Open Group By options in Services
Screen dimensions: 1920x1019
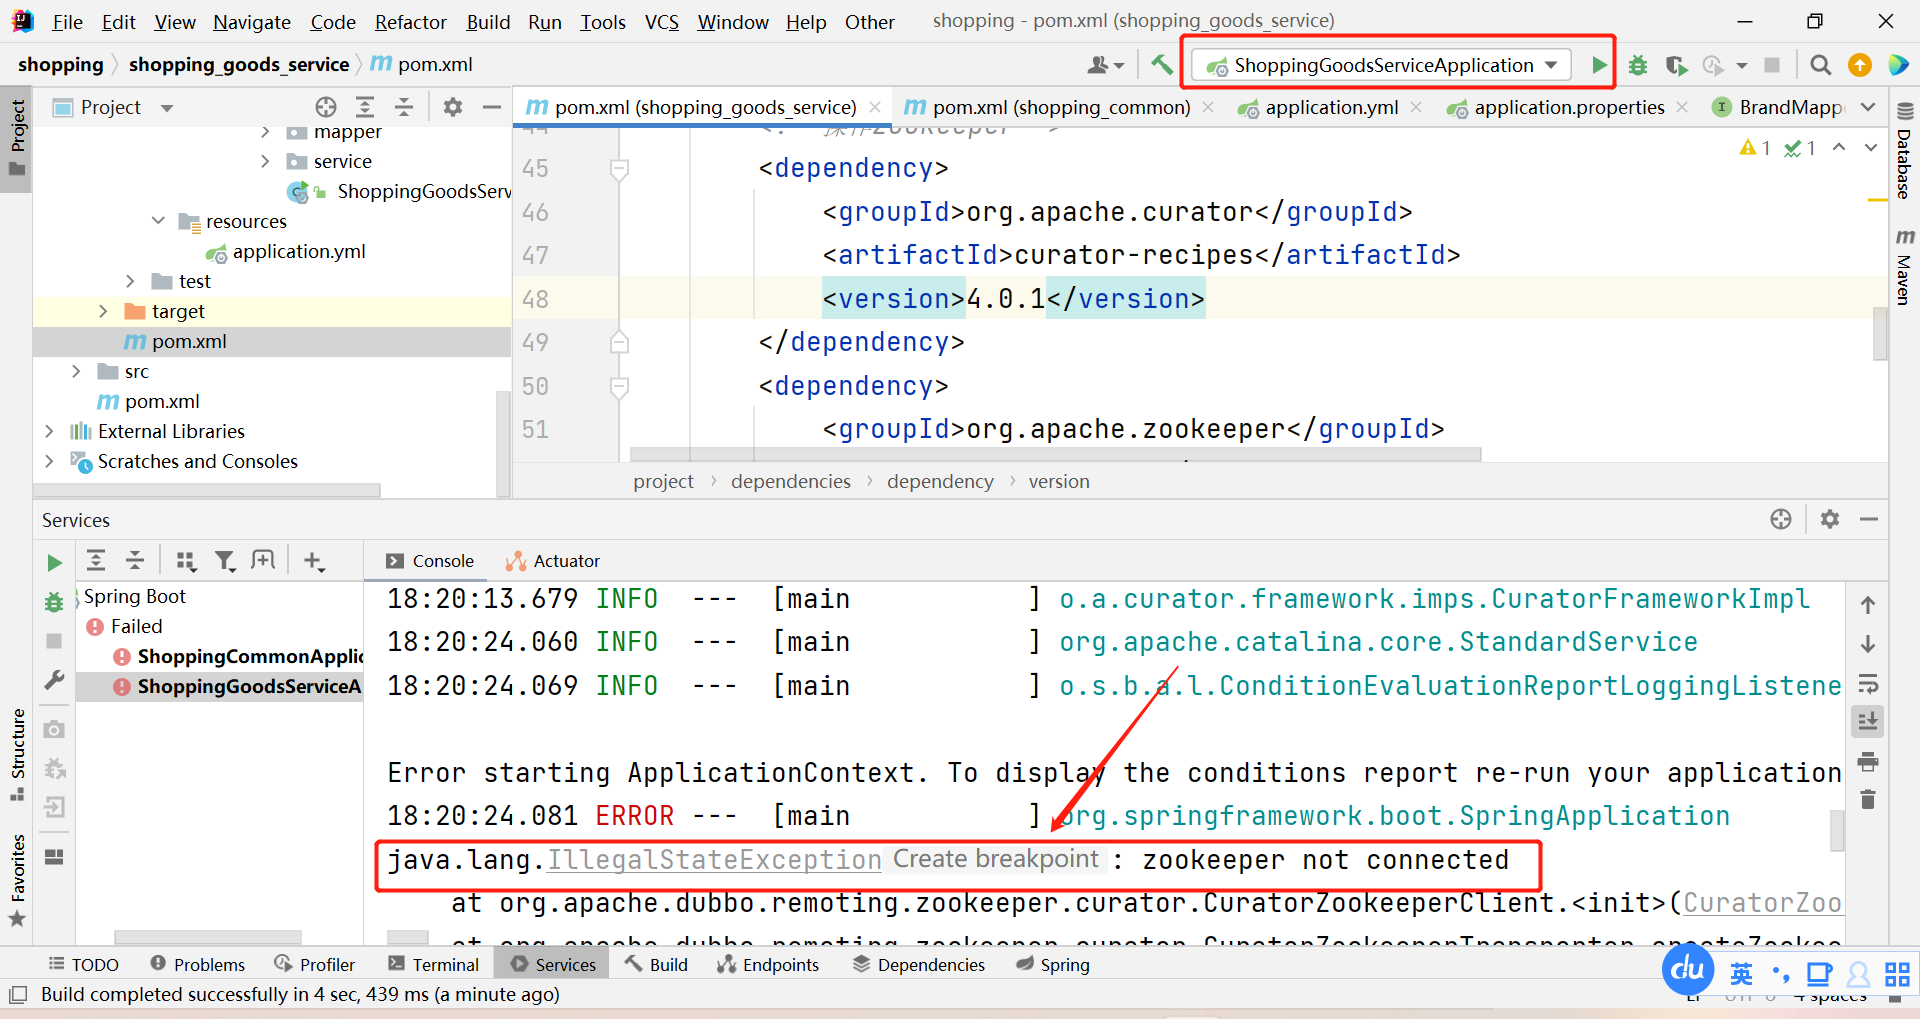click(186, 561)
